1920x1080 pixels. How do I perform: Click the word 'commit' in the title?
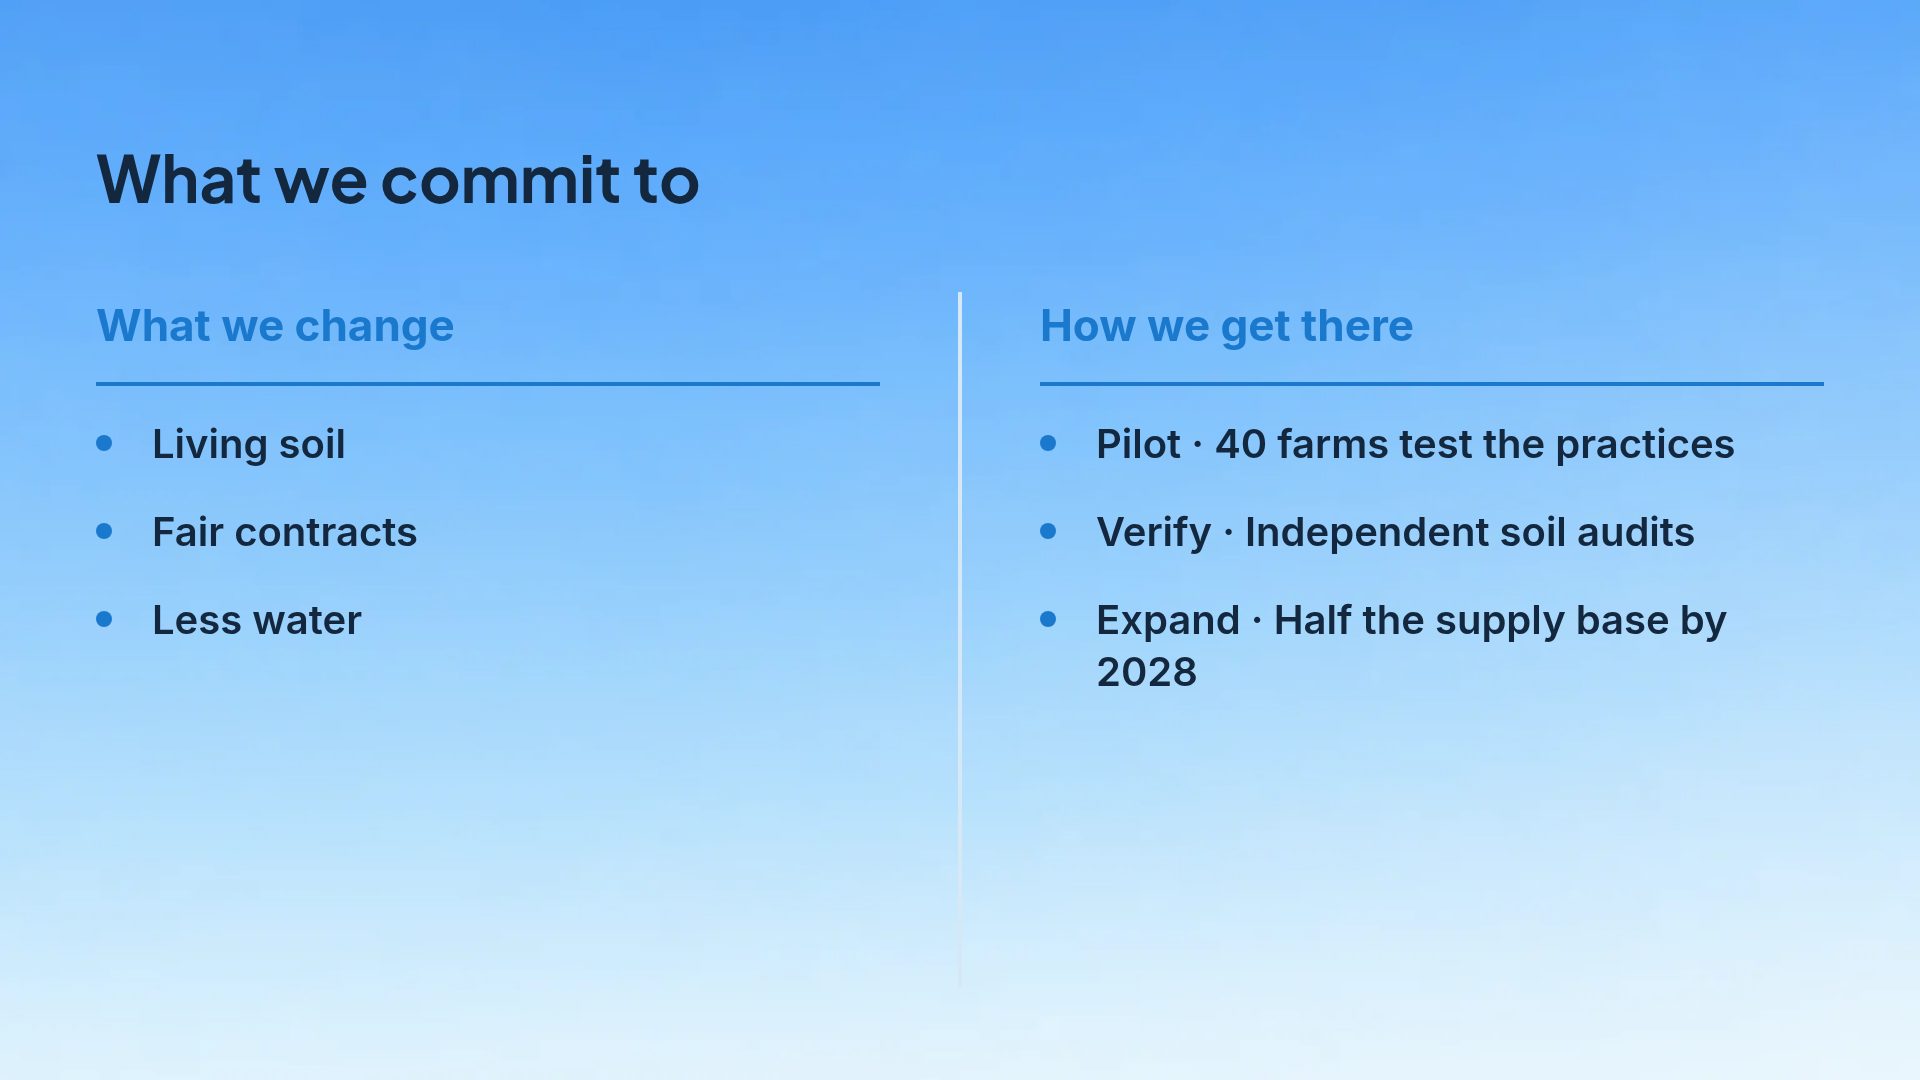click(501, 181)
